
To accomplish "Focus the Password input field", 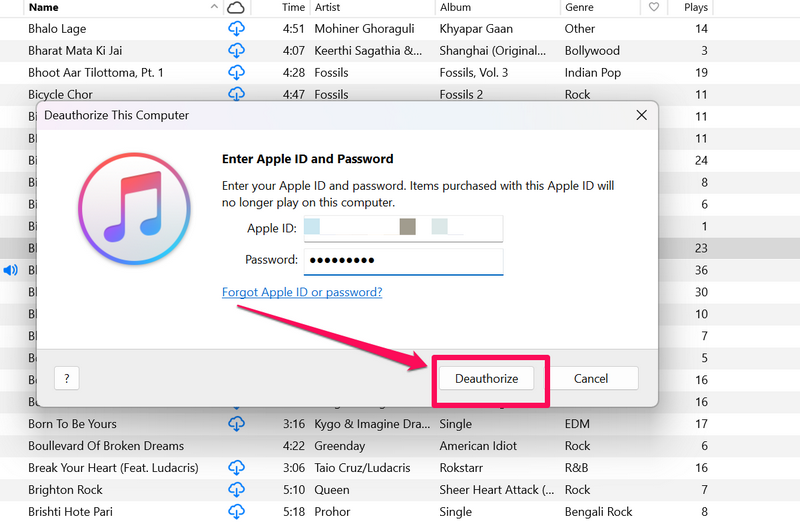I will pyautogui.click(x=403, y=260).
